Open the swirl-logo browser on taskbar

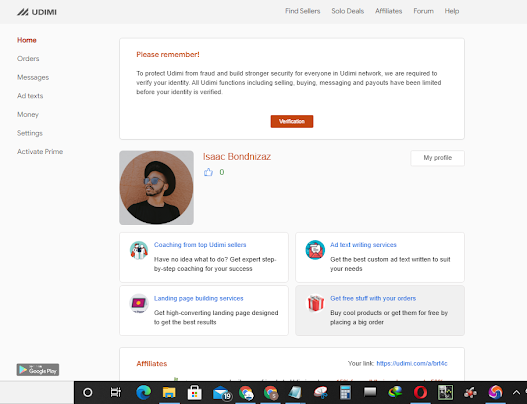pyautogui.click(x=496, y=392)
